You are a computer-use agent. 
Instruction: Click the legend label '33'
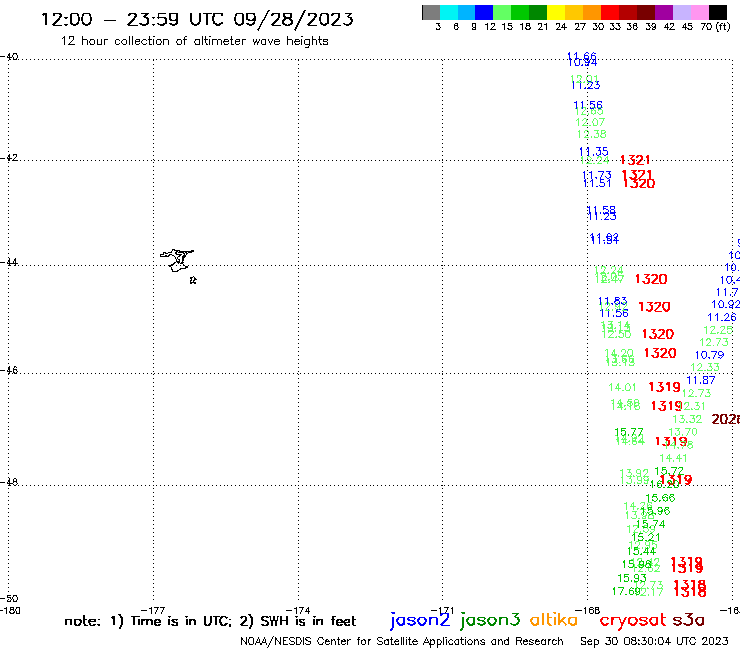pos(615,27)
